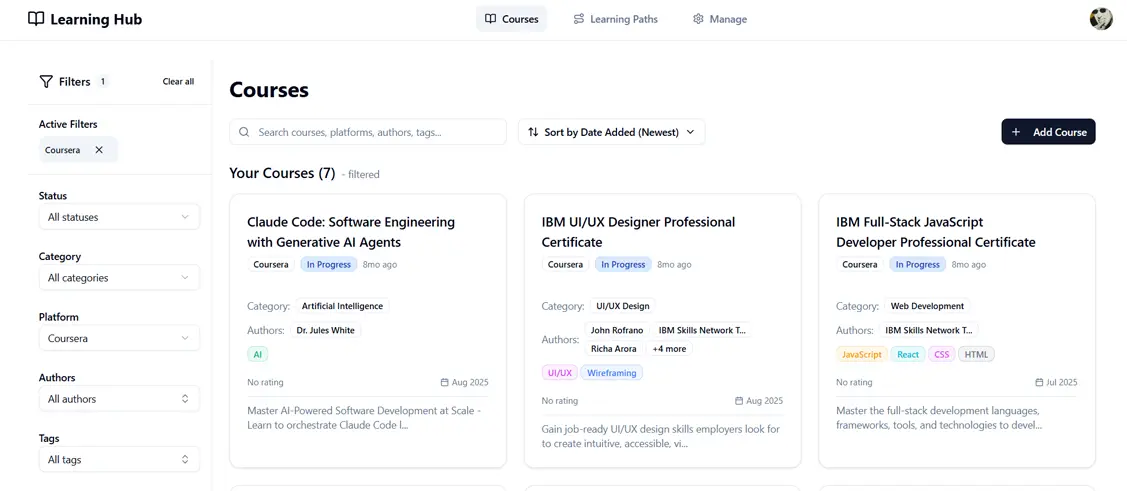The height and width of the screenshot is (491, 1127).
Task: Click 'No rating' on IBM UI/UX card
Action: (x=560, y=400)
